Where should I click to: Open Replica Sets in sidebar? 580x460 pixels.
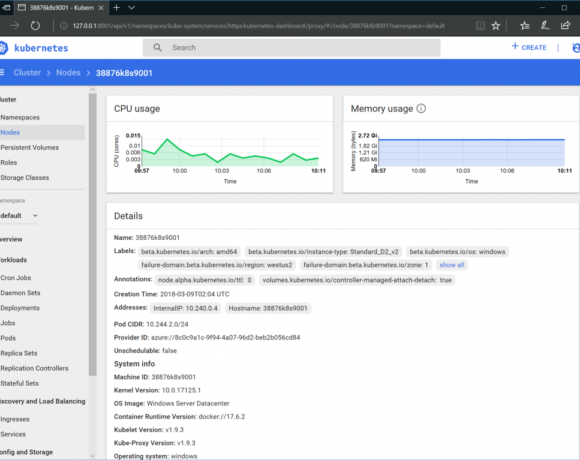pos(18,354)
